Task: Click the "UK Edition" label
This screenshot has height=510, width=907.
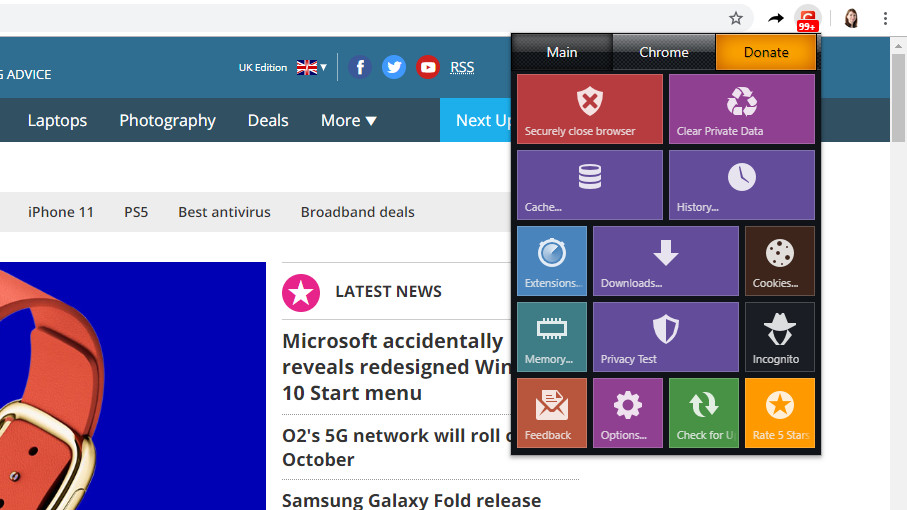Action: (x=263, y=67)
